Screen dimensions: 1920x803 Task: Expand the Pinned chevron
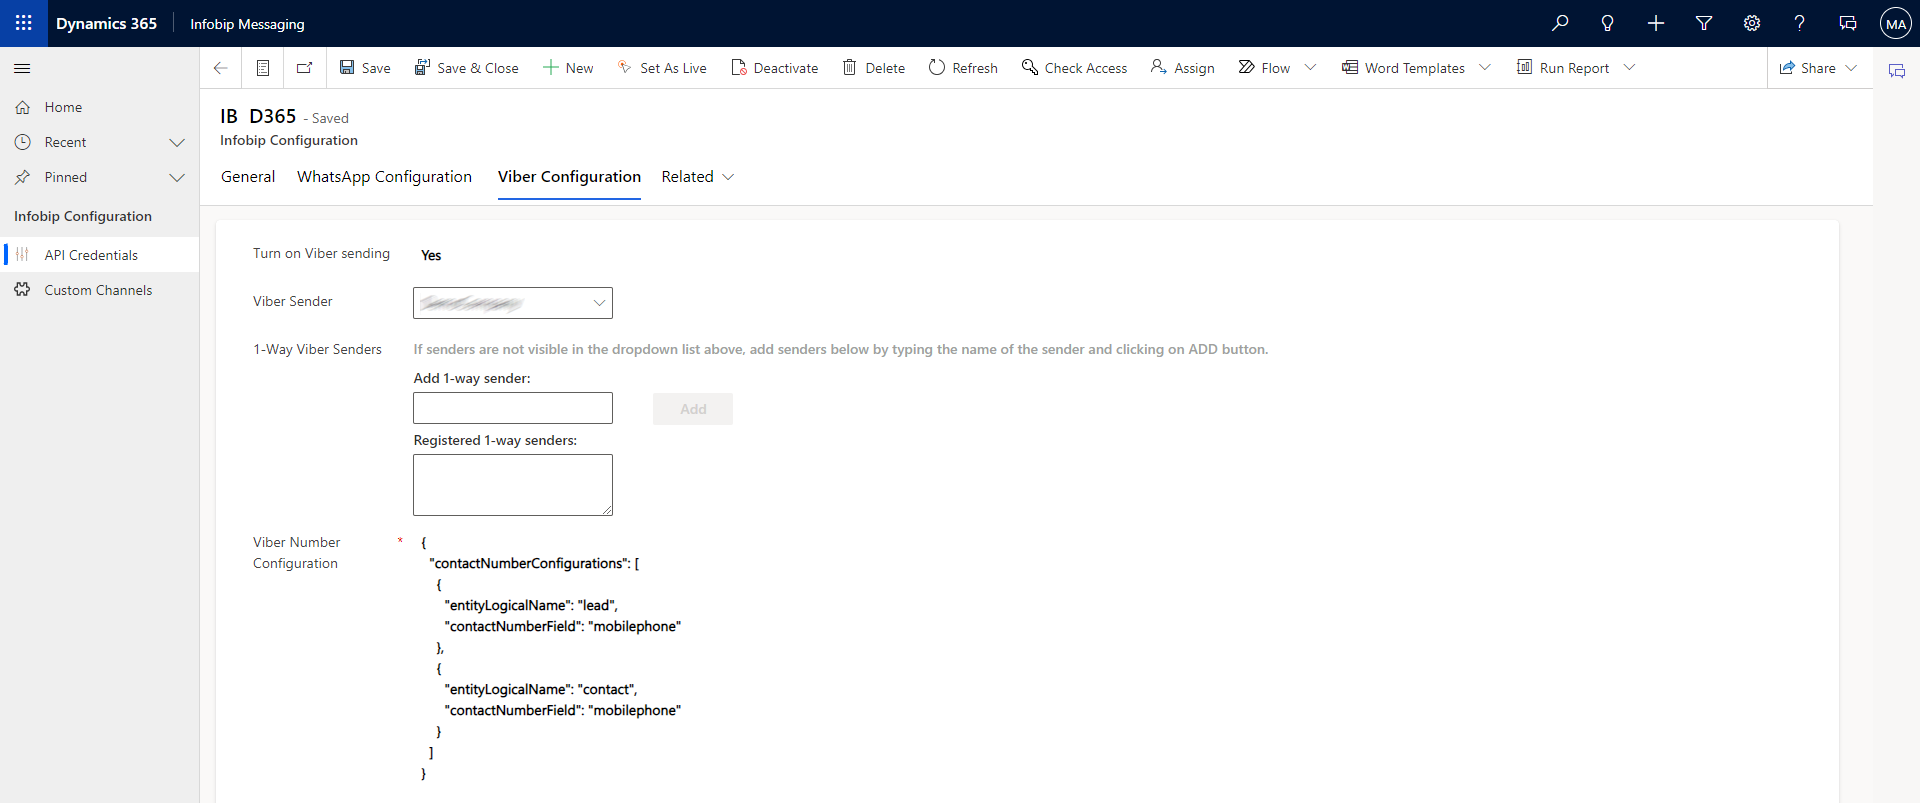[177, 177]
